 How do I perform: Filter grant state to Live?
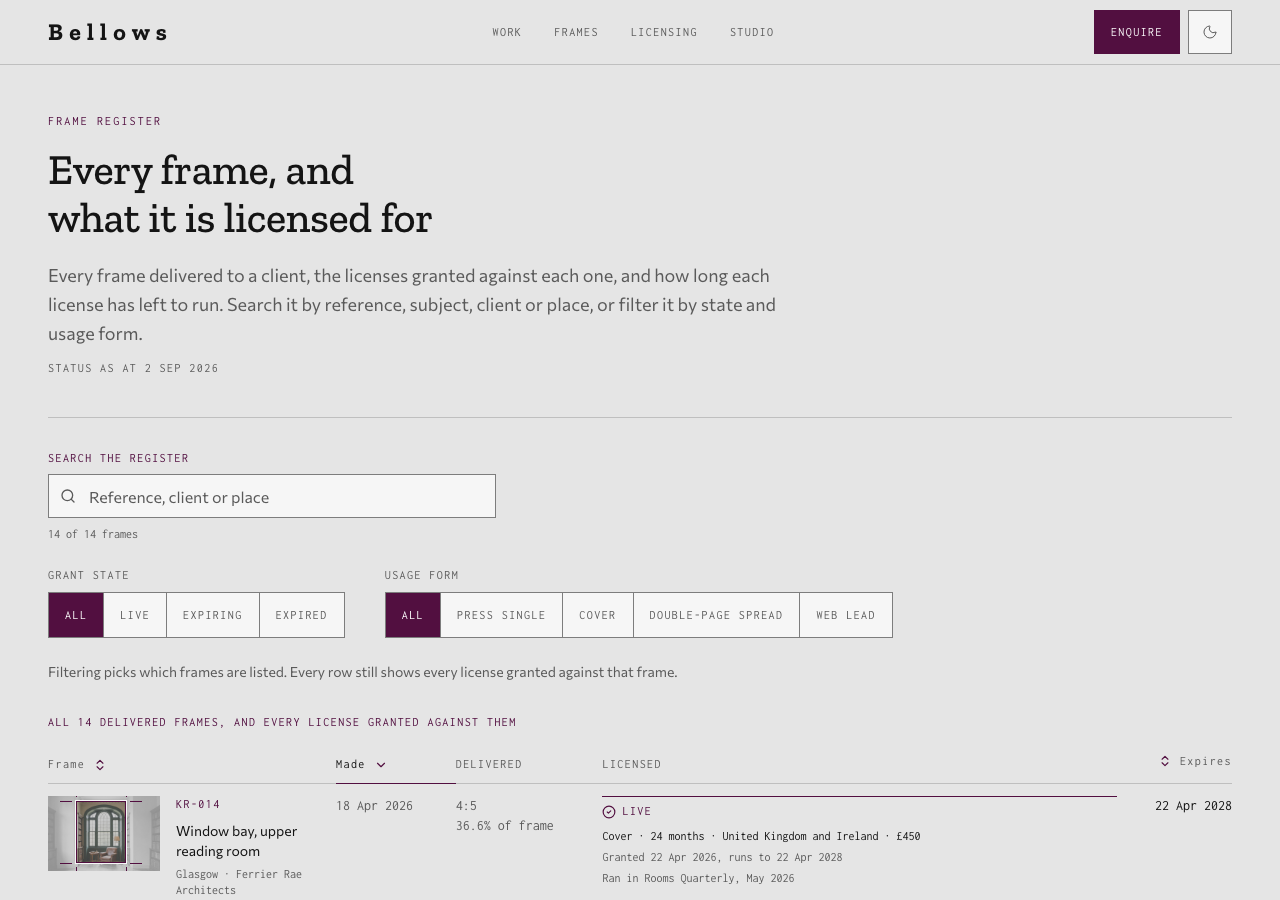(x=135, y=615)
